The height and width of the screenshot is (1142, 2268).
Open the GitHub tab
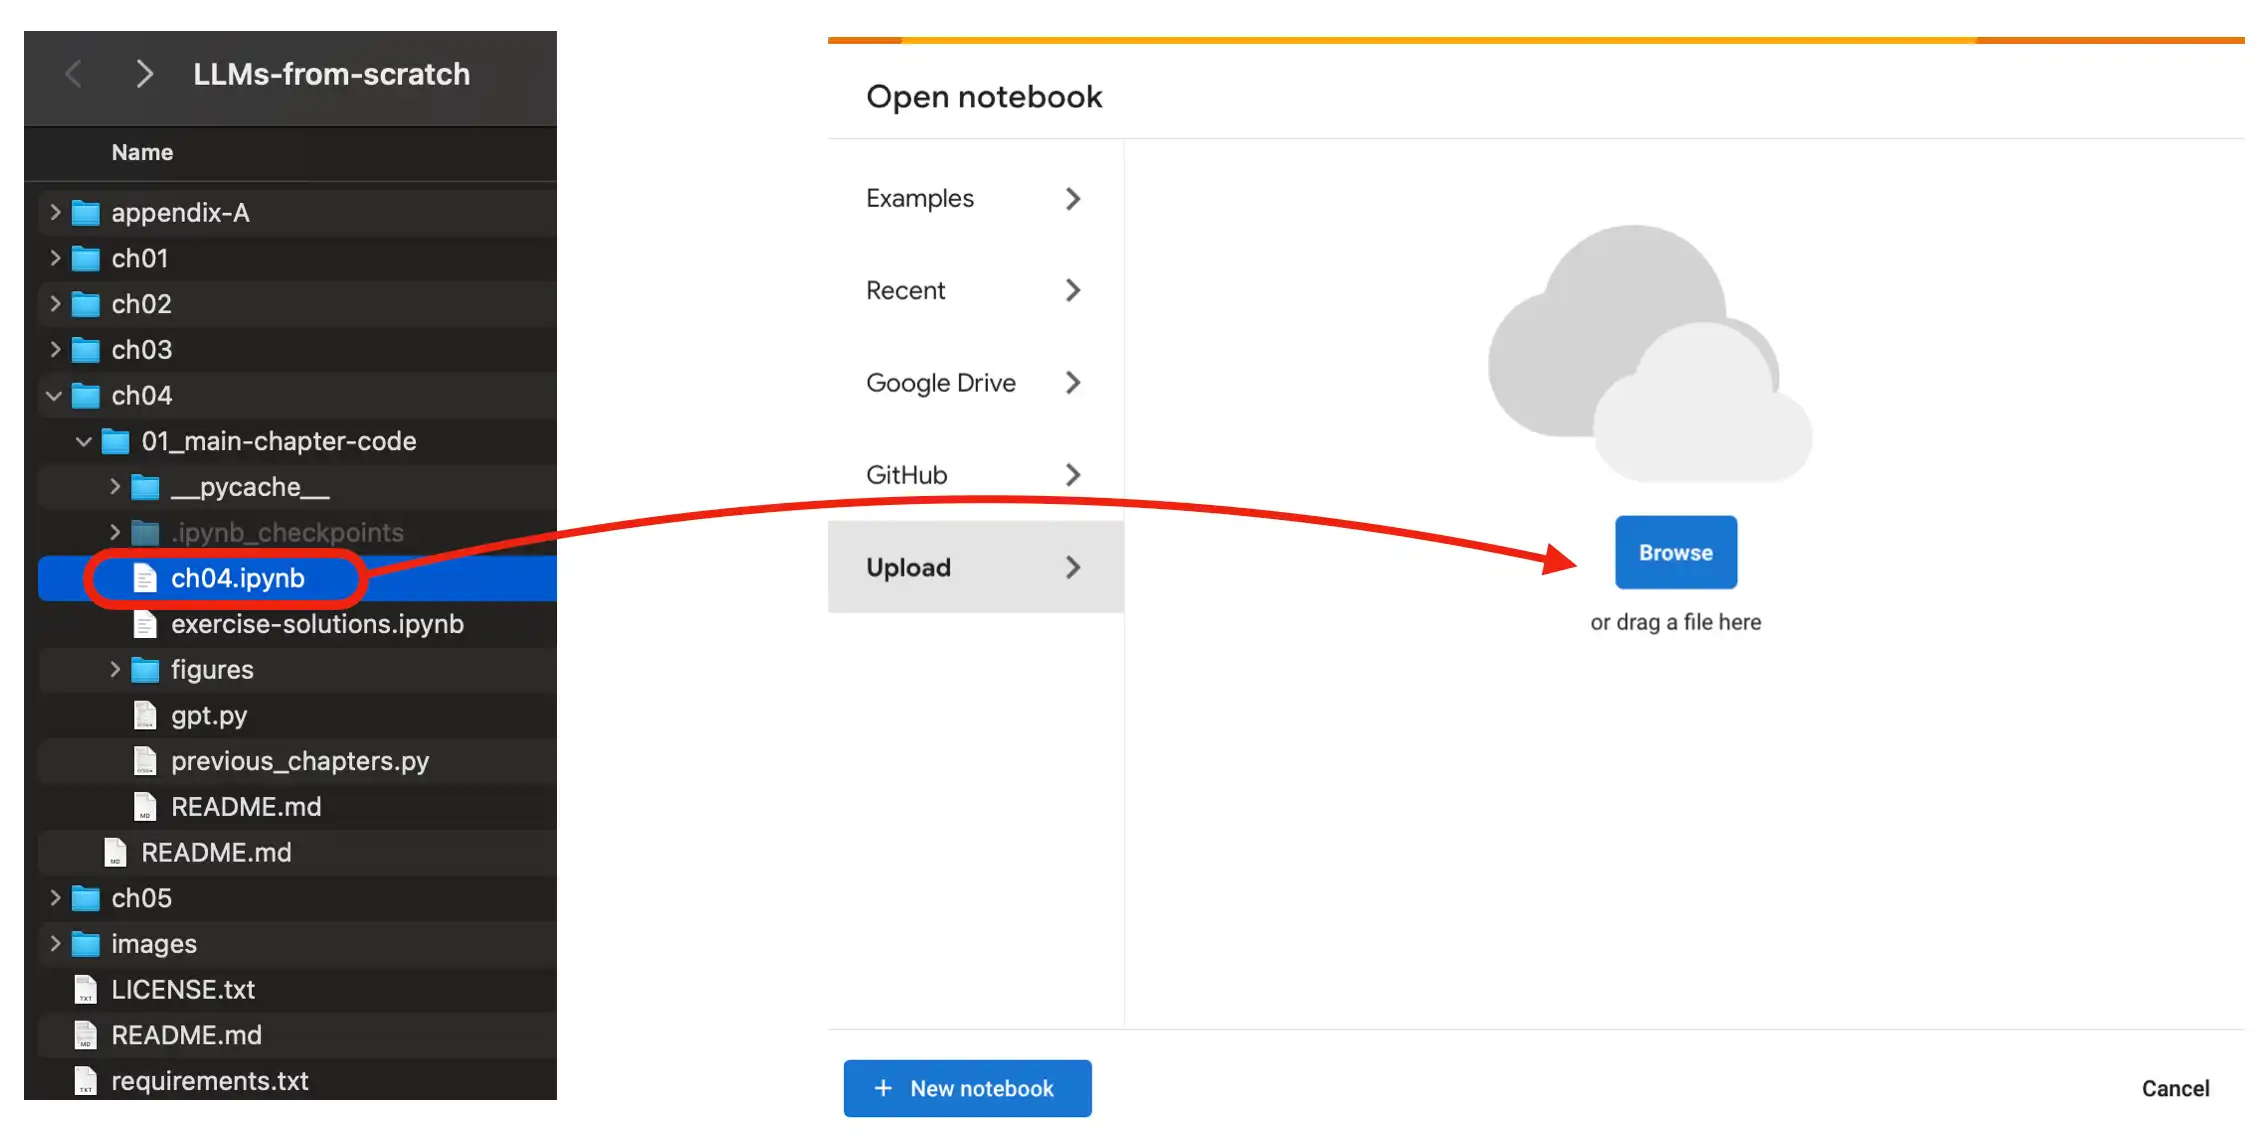(x=974, y=475)
